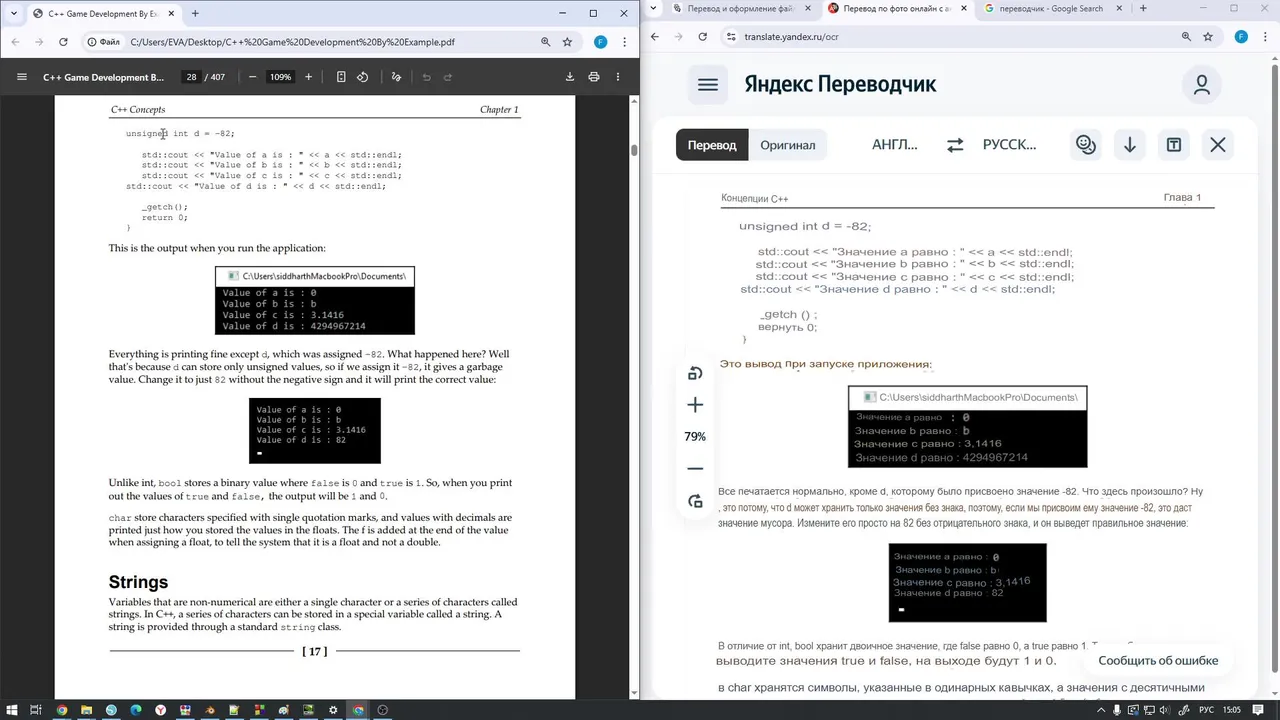Click the PDF viewer vertical scrollbar
This screenshot has width=1280, height=720.
coord(634,150)
